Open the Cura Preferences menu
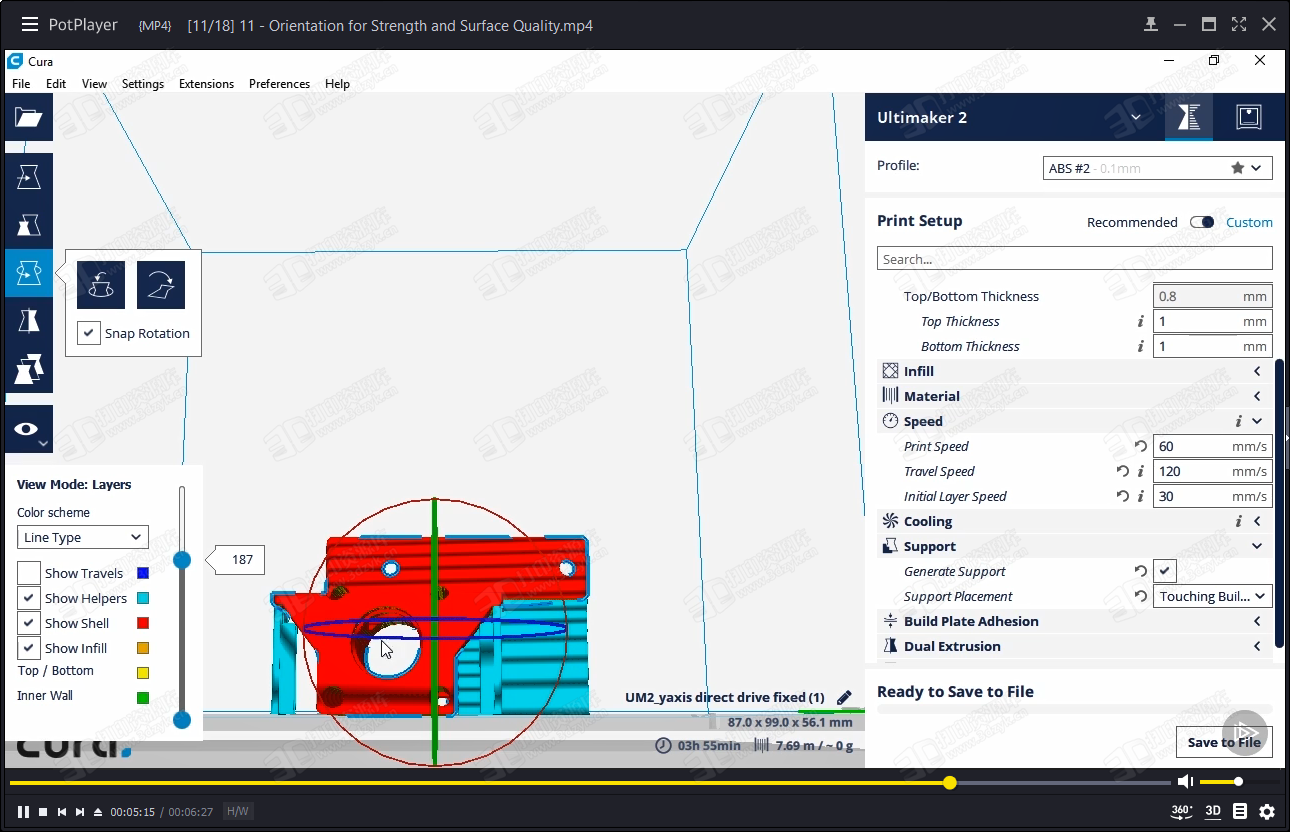Screen dimensions: 1290x832 pos(279,84)
